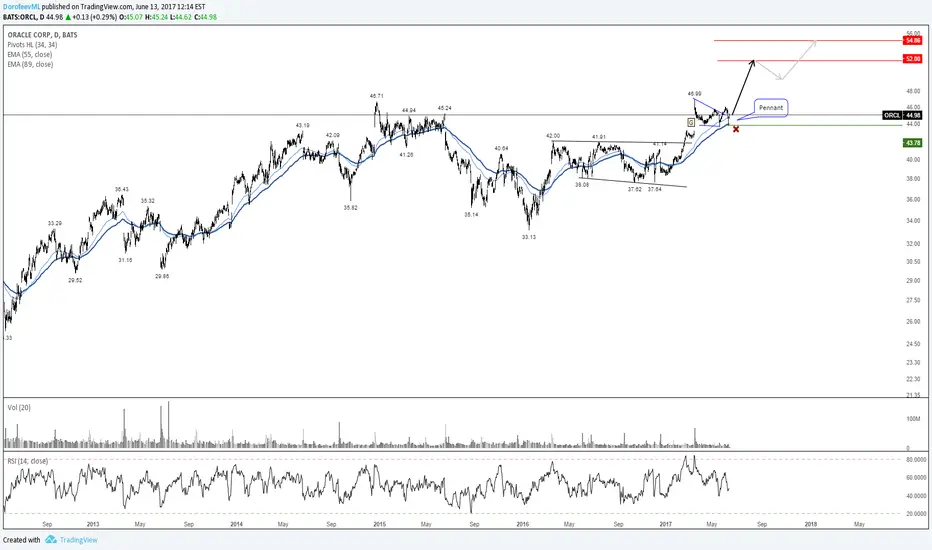This screenshot has width=932, height=550.
Task: Click the RSI (14, close) indicator label
Action: 27,461
